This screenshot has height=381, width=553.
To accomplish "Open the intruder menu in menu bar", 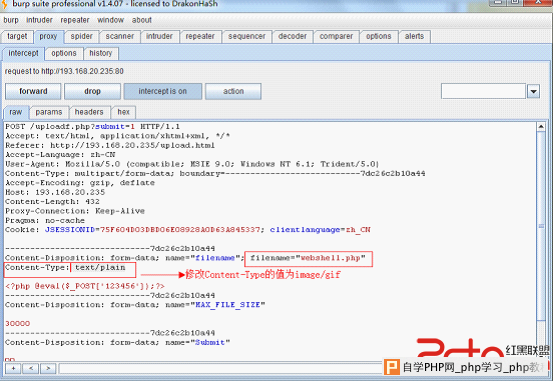I will pyautogui.click(x=39, y=20).
